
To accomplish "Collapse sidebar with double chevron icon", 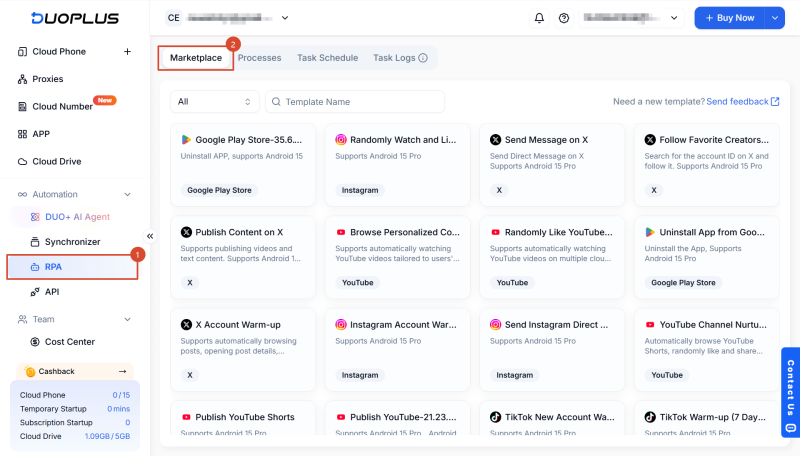I will pos(150,236).
